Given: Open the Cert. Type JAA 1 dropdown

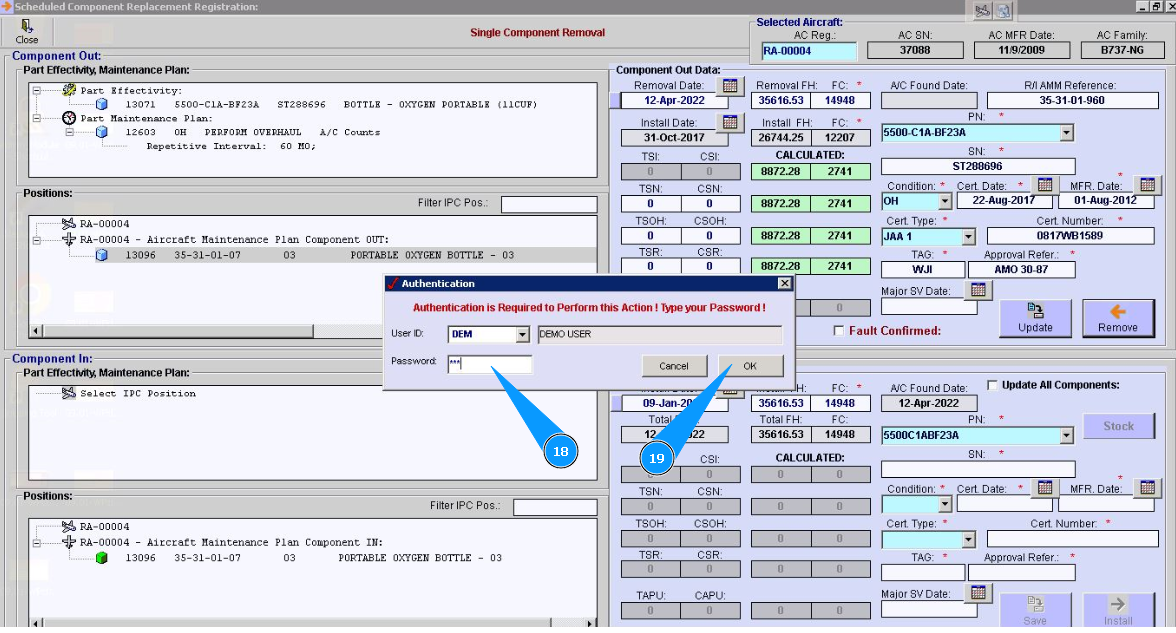Looking at the screenshot, I should pos(967,237).
